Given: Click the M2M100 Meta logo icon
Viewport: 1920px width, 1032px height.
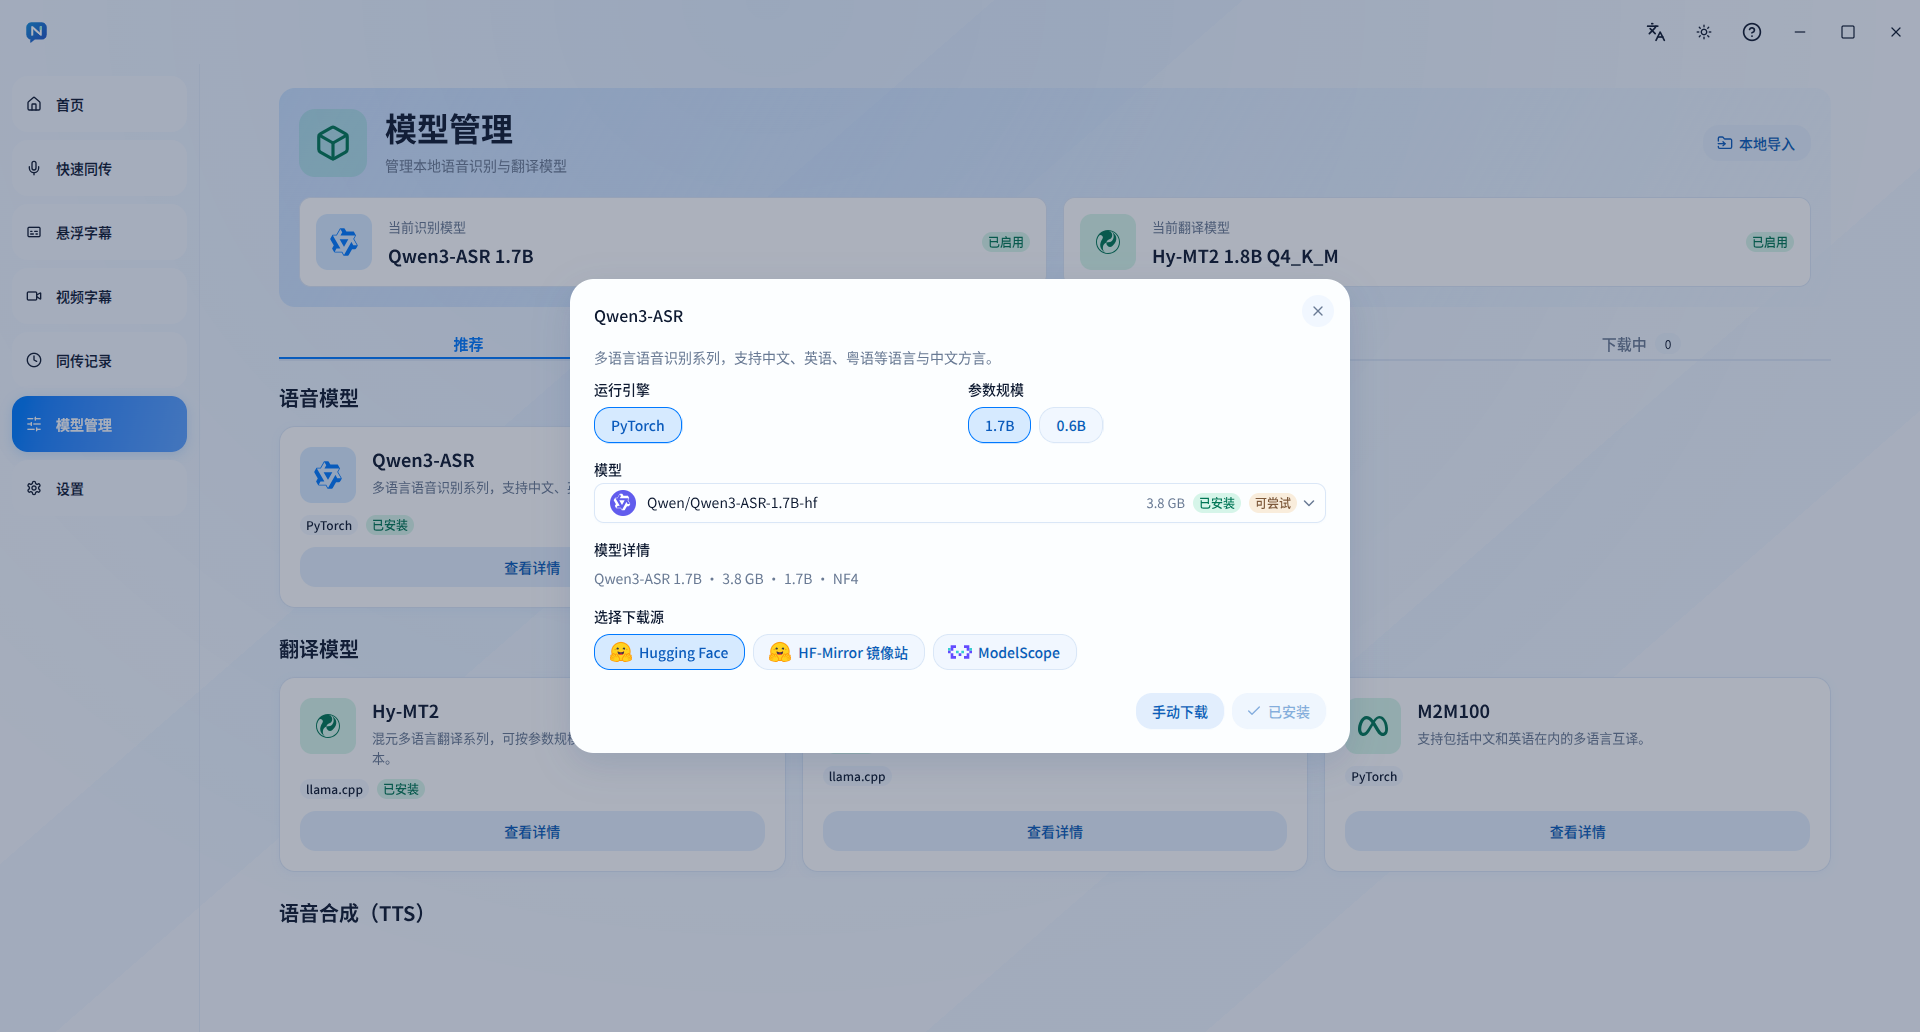Looking at the screenshot, I should 1373,726.
